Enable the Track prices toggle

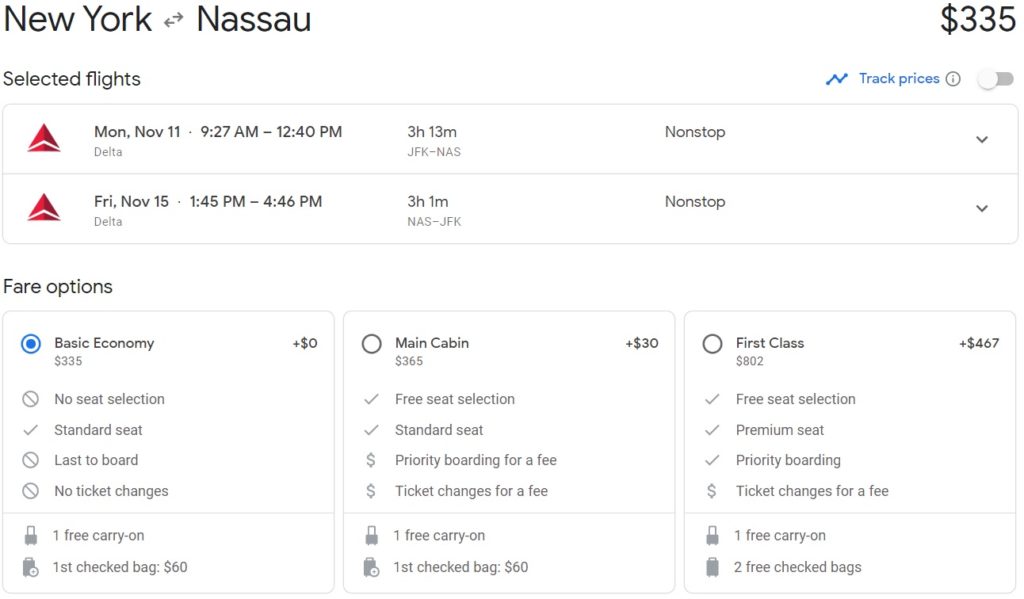(995, 79)
